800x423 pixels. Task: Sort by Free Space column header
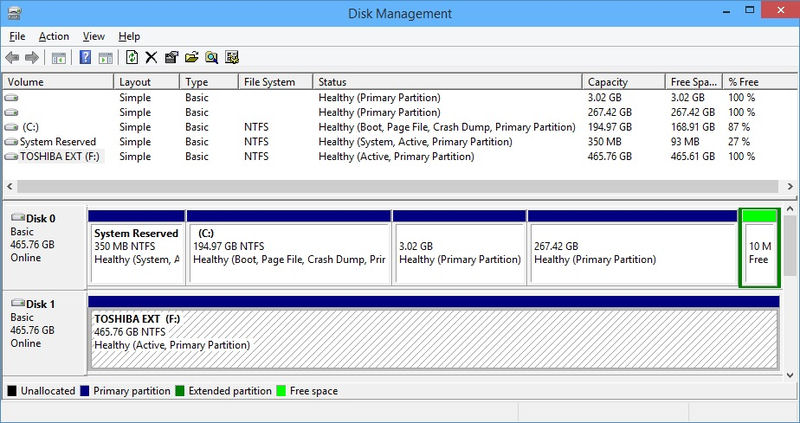click(x=694, y=82)
